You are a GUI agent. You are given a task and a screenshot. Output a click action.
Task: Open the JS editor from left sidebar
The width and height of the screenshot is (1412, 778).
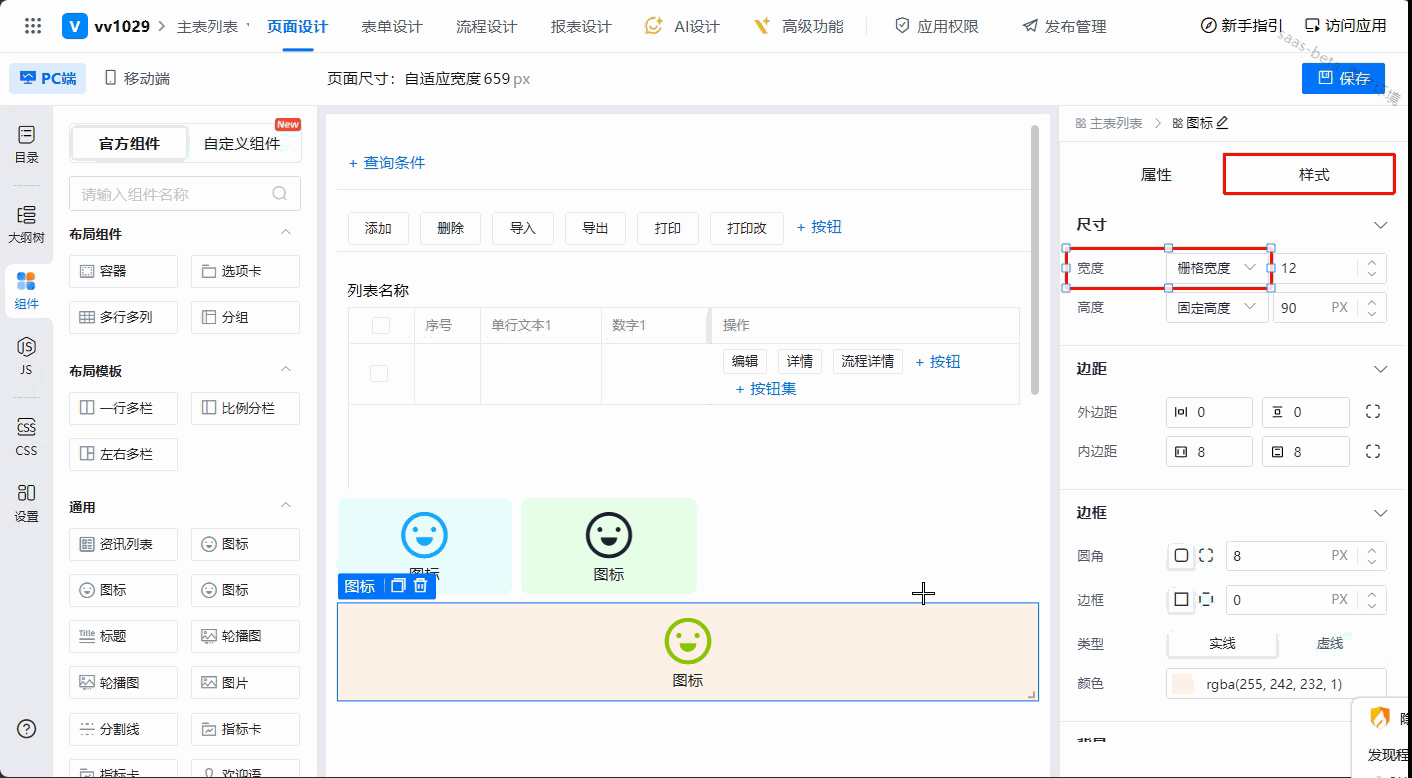26,356
